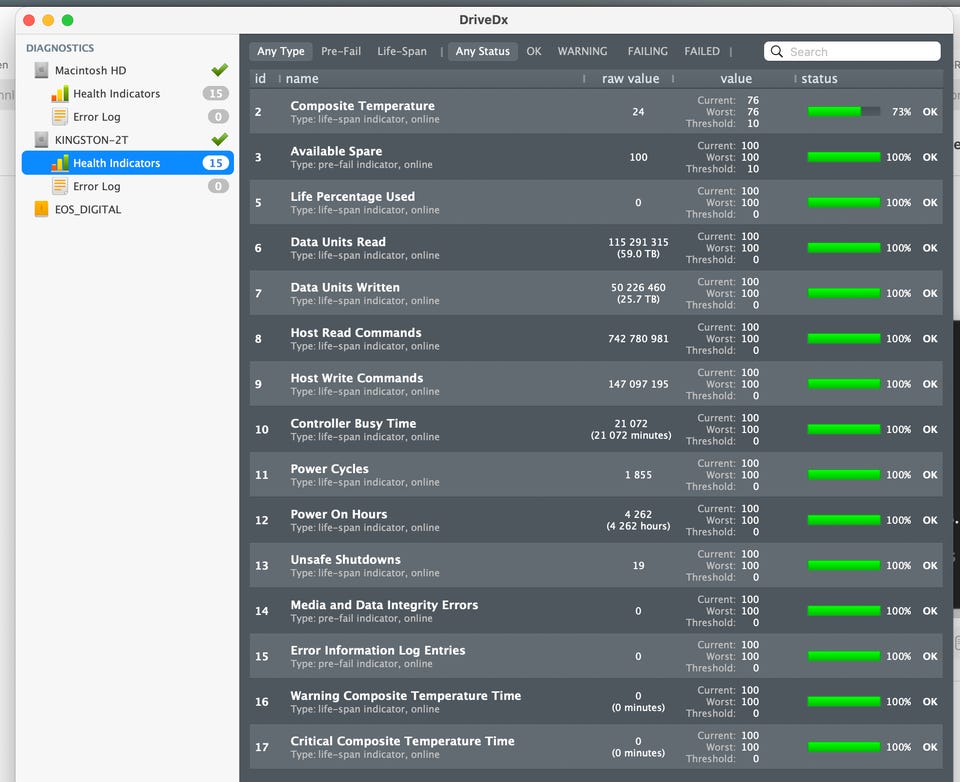Select the Any Type filter

pos(281,51)
